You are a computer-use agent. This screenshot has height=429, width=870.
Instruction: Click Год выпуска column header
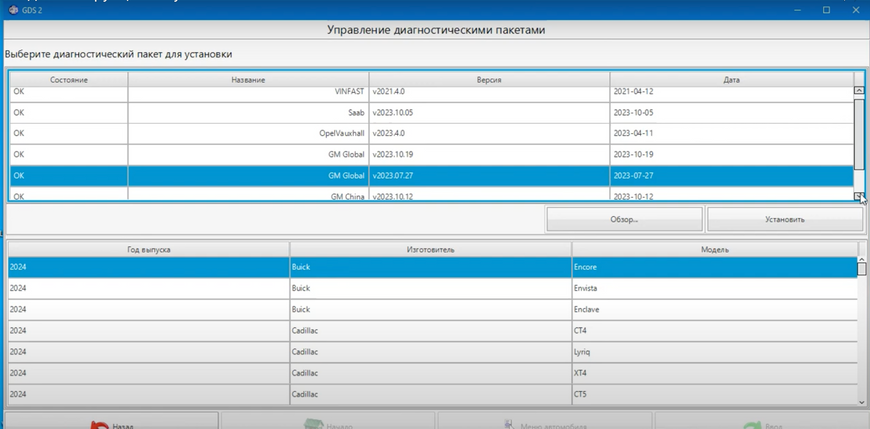[149, 250]
